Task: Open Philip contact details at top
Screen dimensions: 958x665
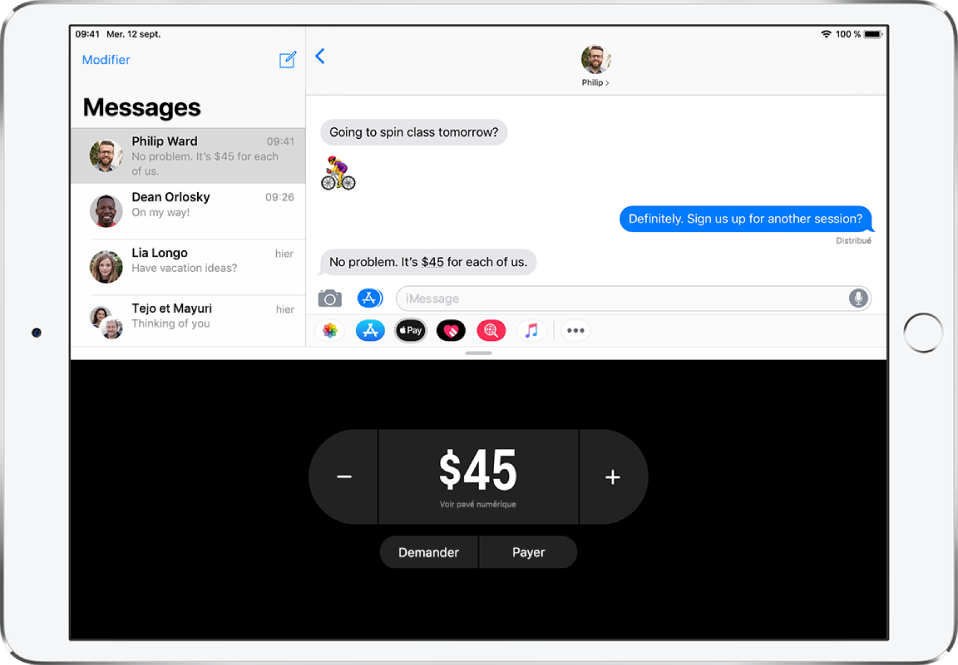Action: (x=595, y=66)
